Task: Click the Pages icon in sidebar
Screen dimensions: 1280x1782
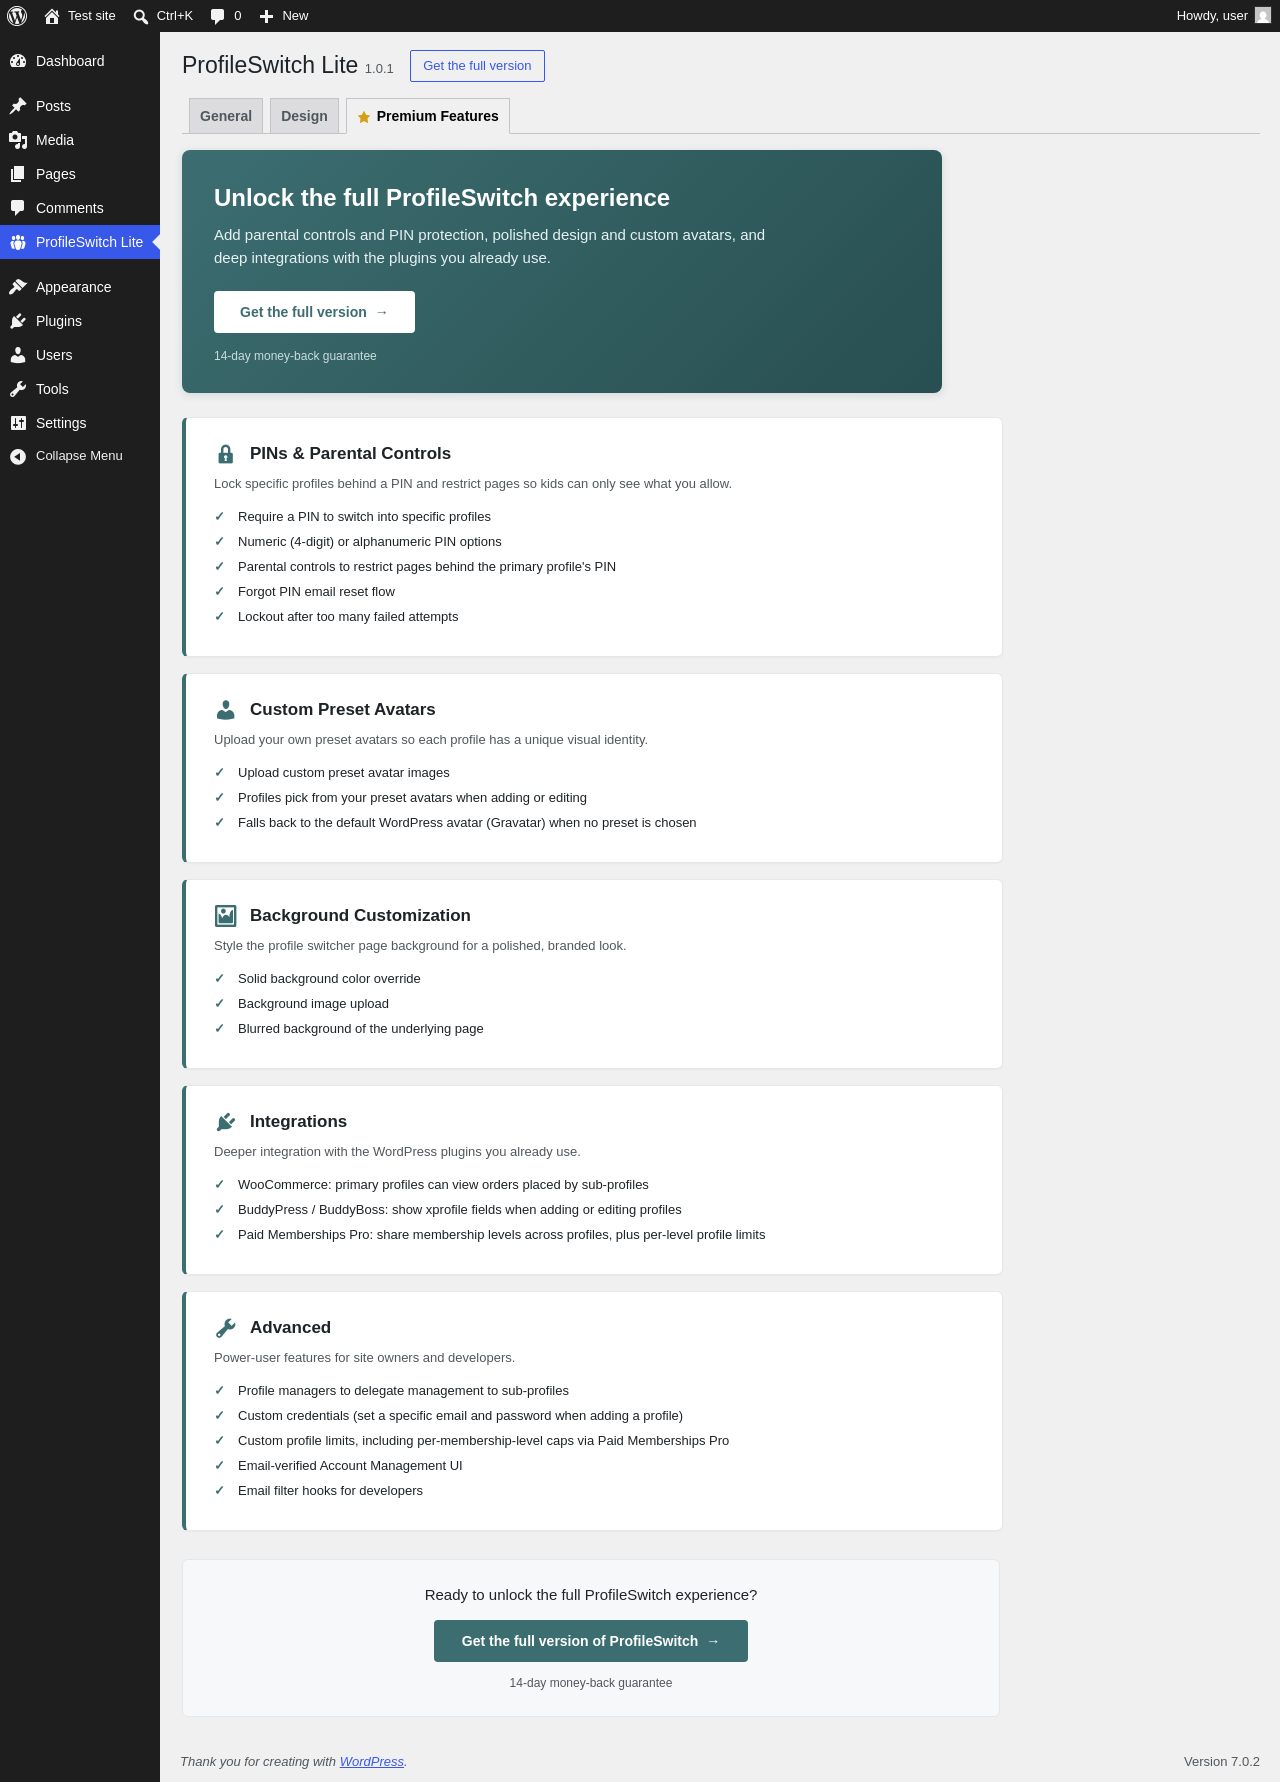Action: tap(18, 174)
